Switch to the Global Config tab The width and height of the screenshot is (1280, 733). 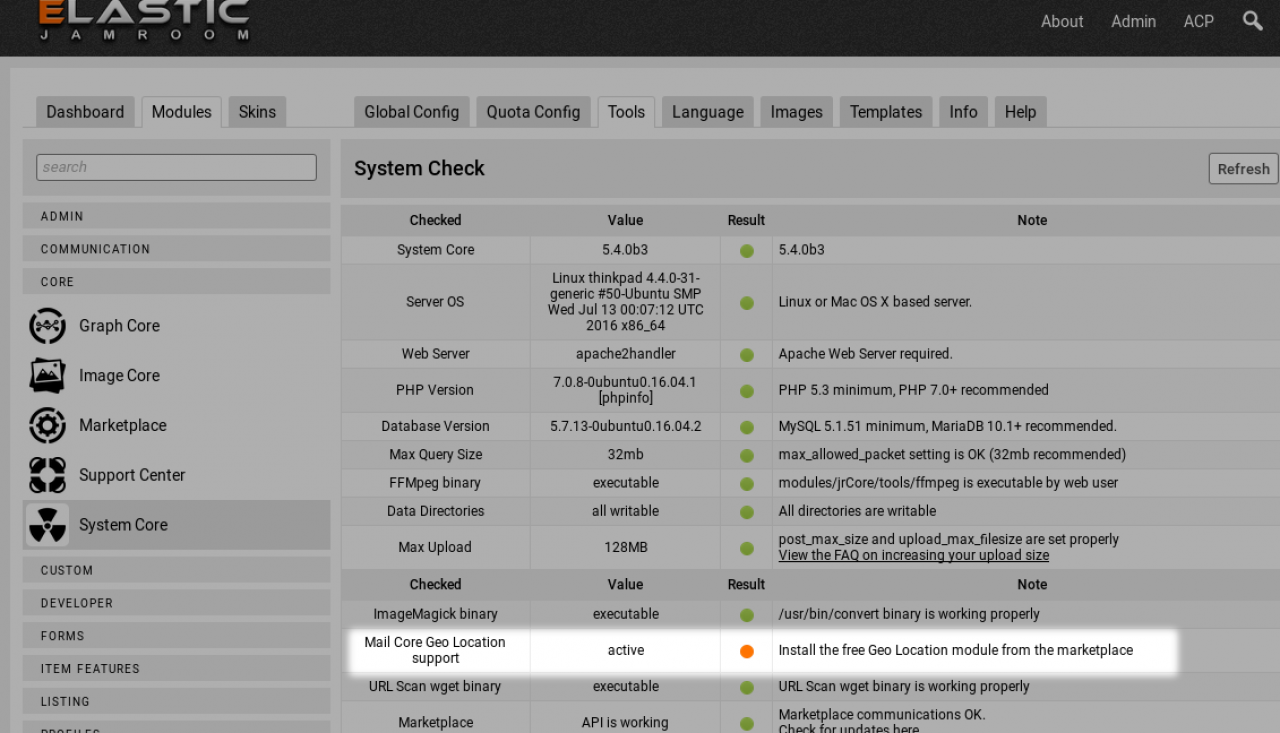(411, 112)
